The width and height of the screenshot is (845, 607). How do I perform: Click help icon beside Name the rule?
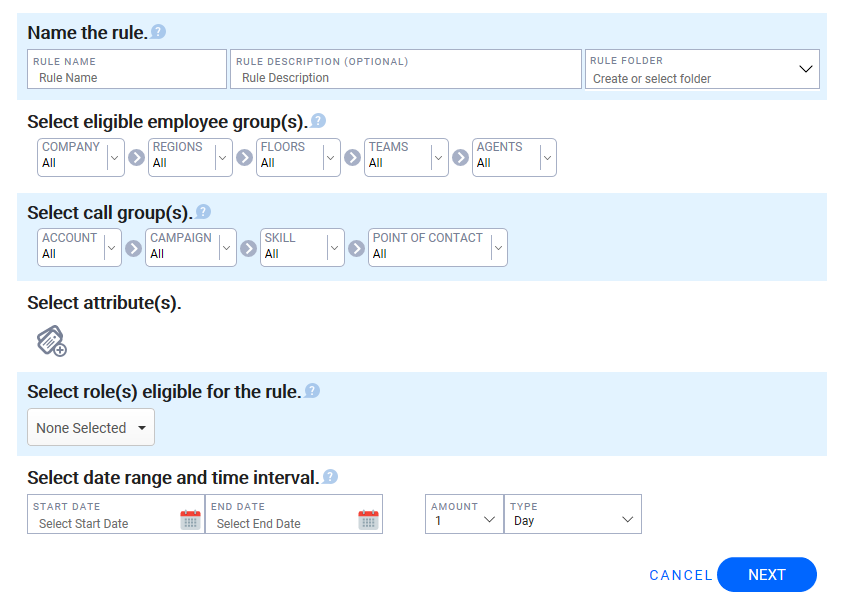pos(158,32)
